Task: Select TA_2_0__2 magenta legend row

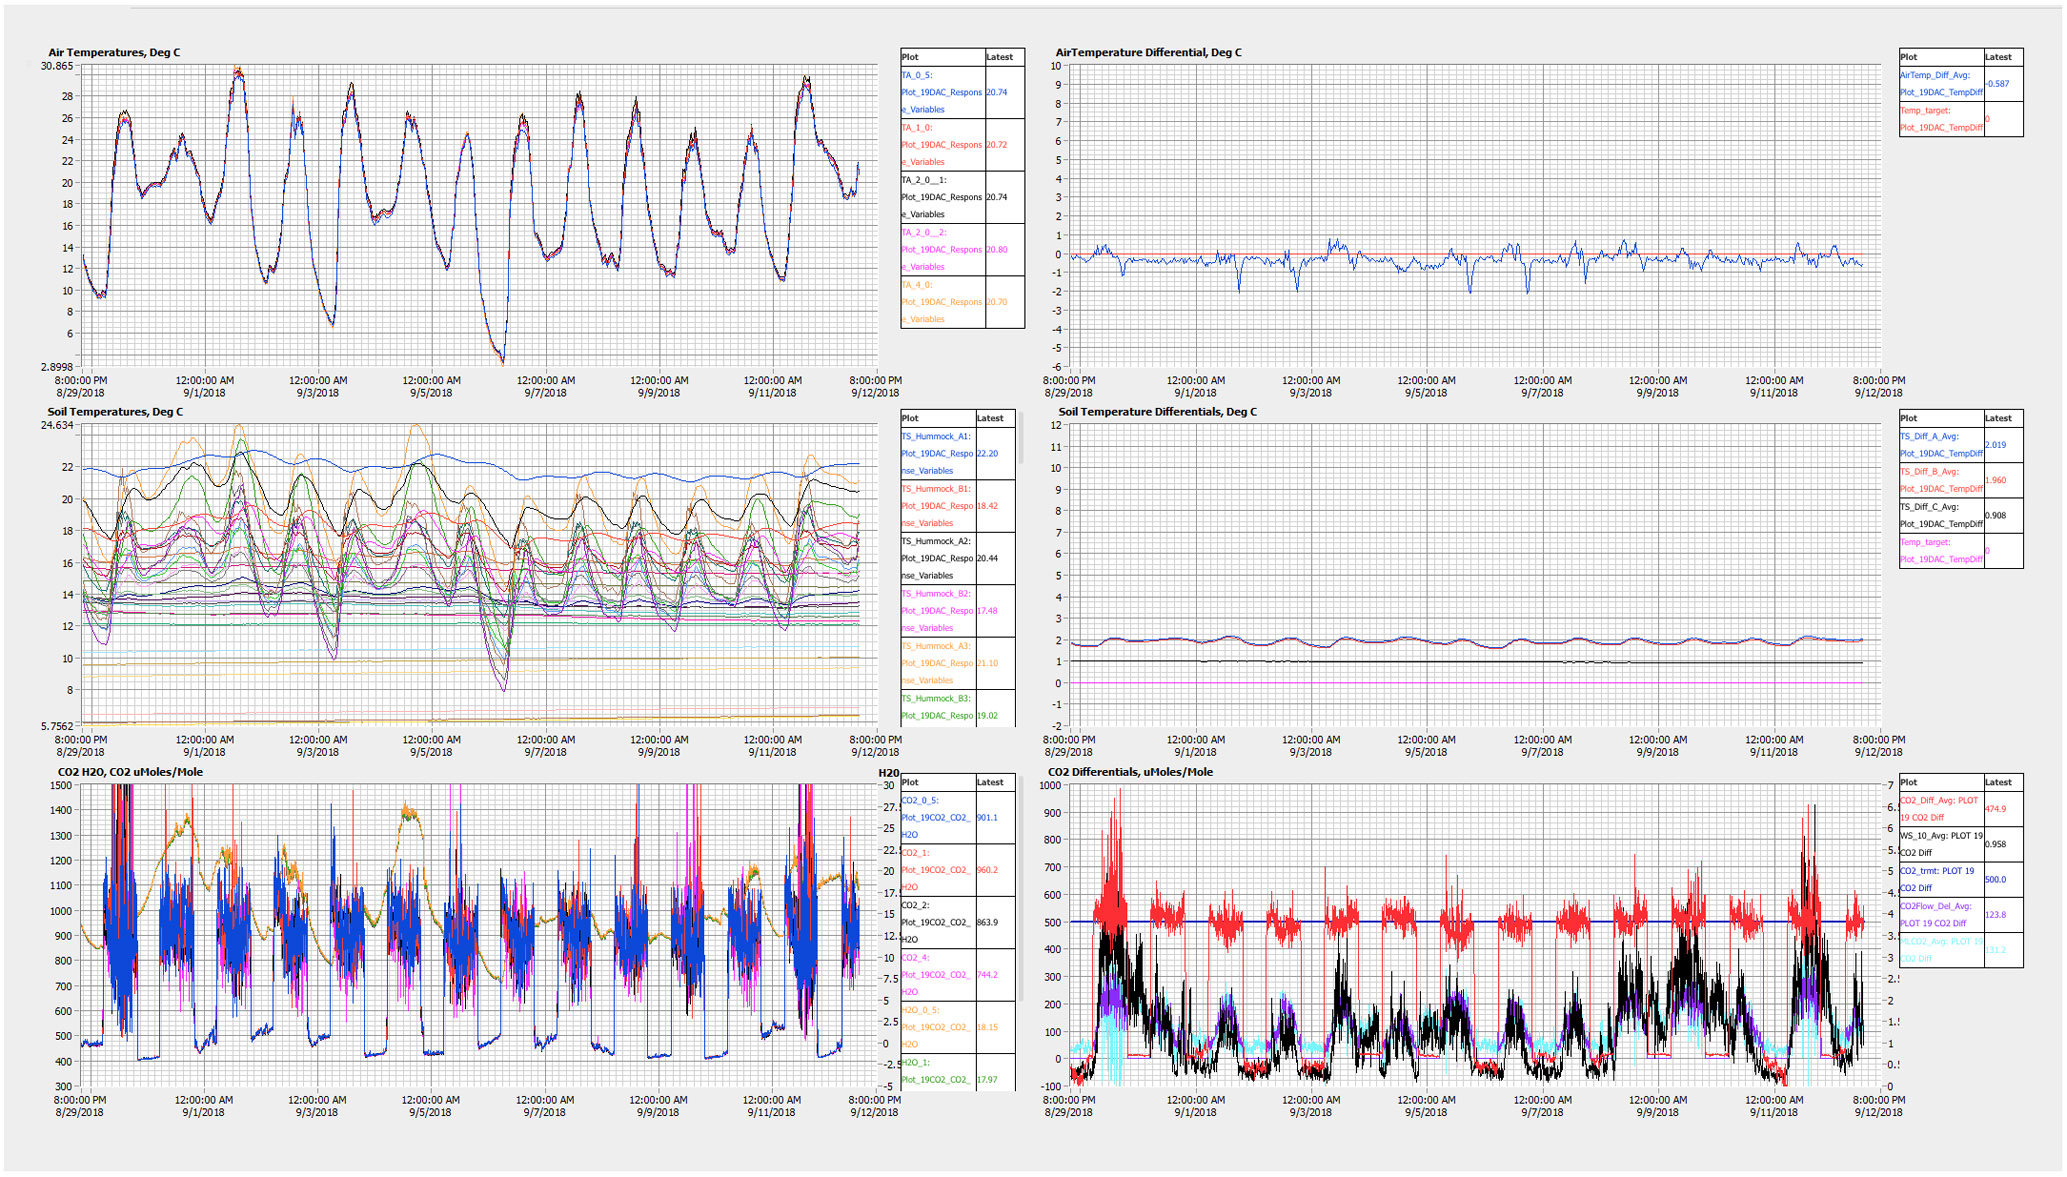Action: click(x=941, y=250)
